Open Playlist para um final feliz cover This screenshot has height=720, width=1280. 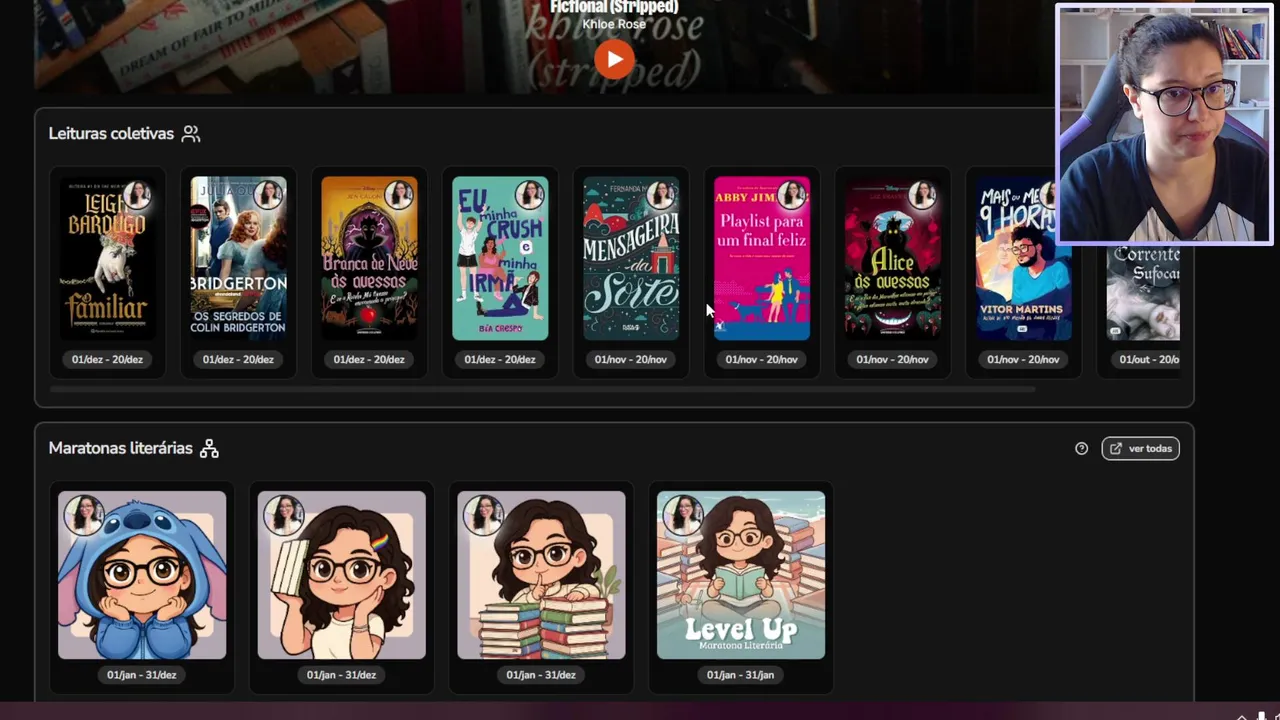pos(762,259)
